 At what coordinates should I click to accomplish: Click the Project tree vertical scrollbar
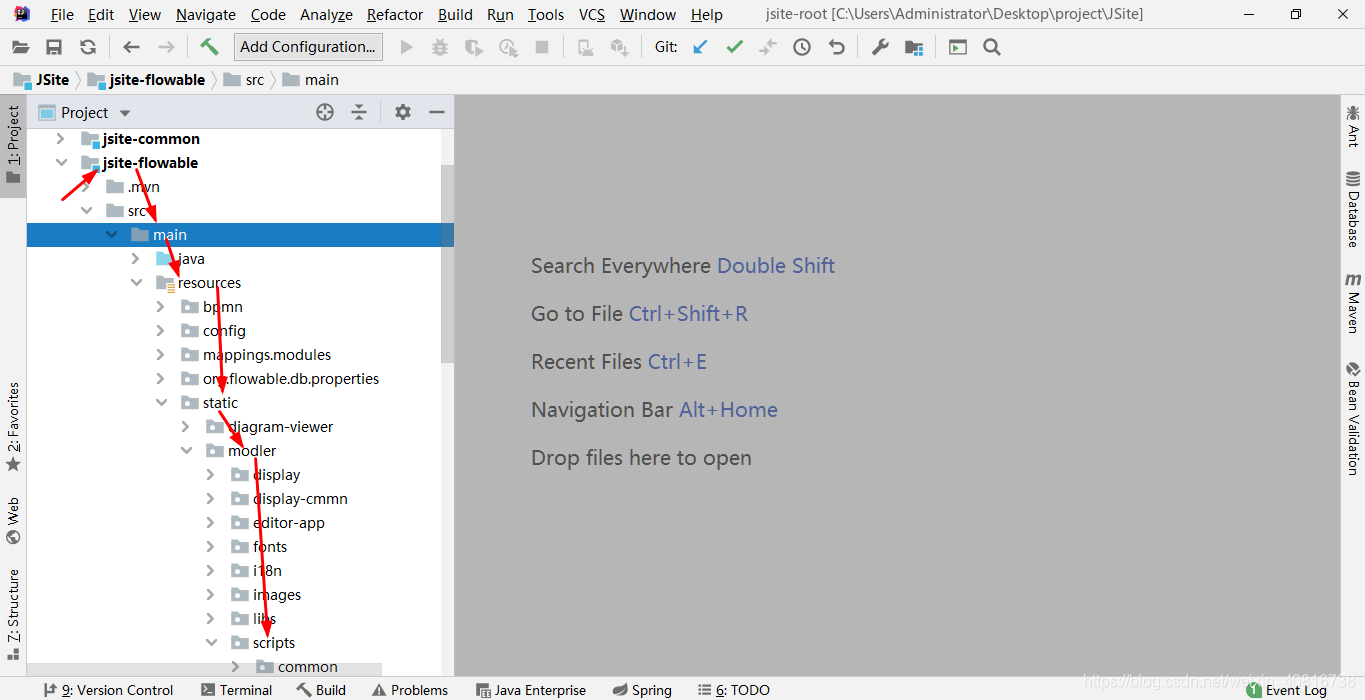(x=447, y=263)
